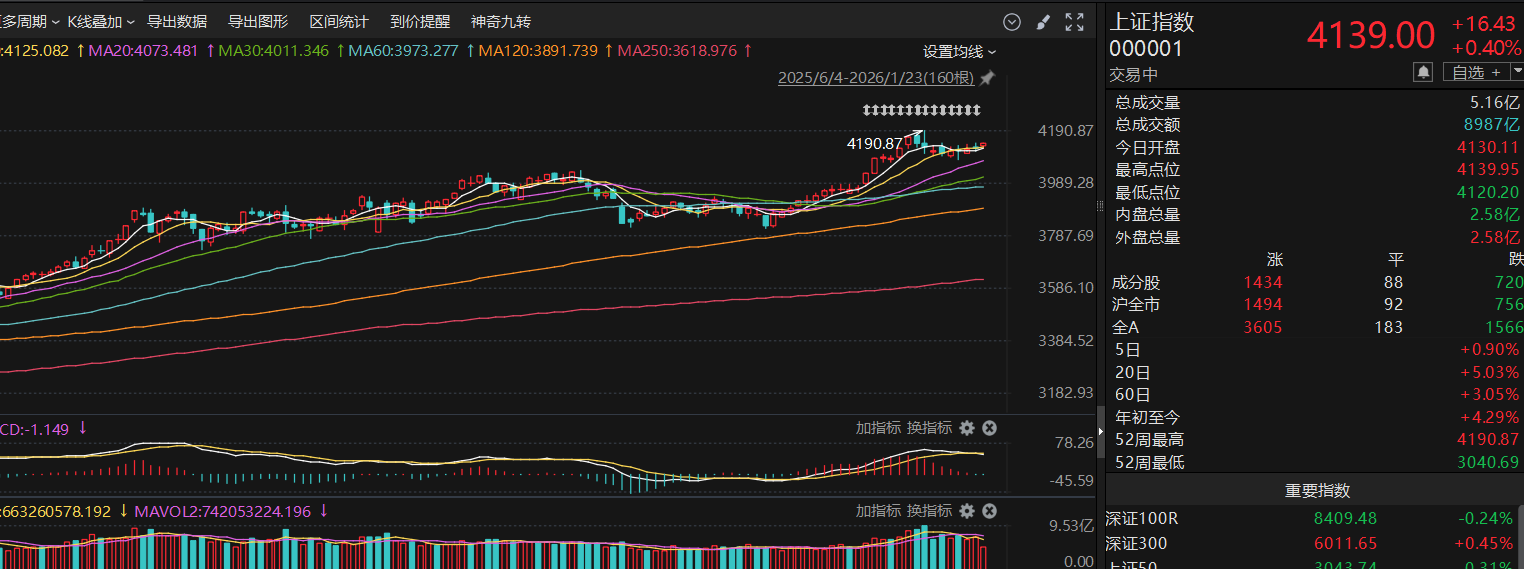Click 加指标 in the MACD panel
The height and width of the screenshot is (569, 1524).
point(878,428)
